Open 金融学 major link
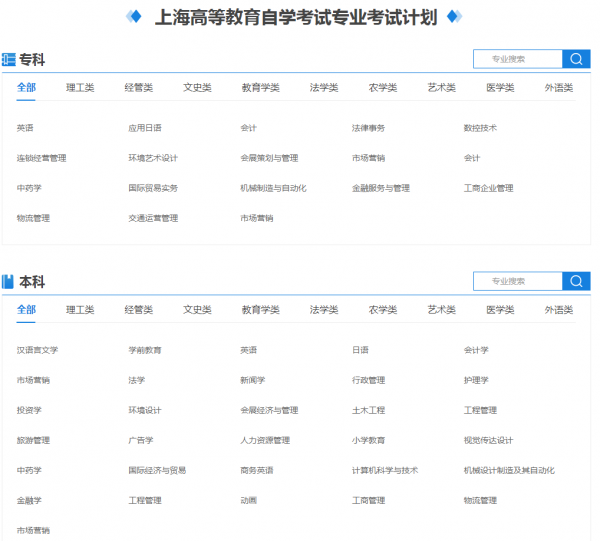This screenshot has height=541, width=600. pyautogui.click(x=29, y=500)
